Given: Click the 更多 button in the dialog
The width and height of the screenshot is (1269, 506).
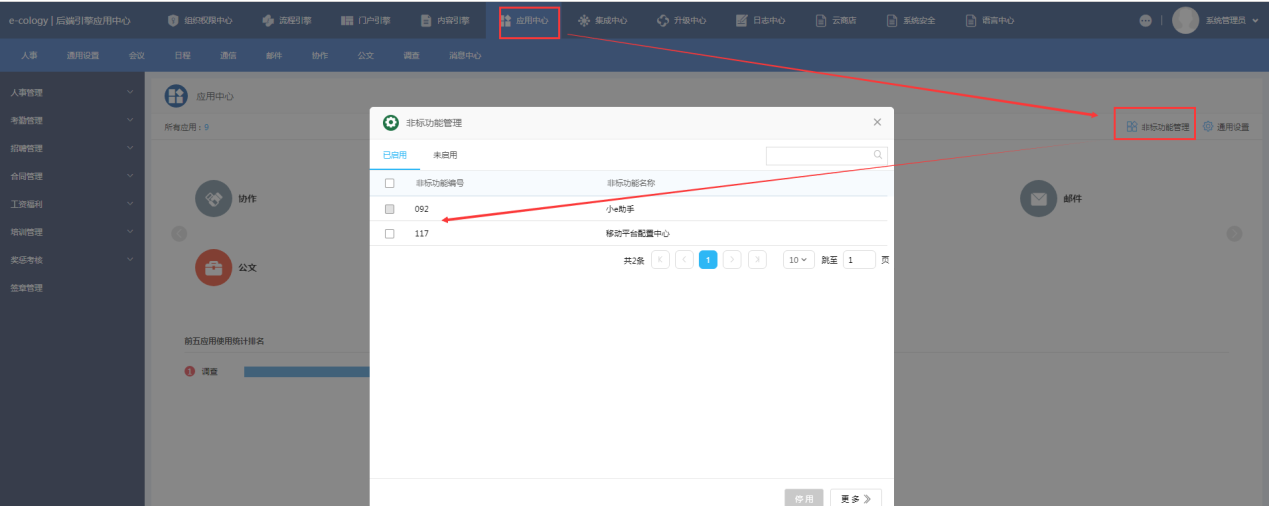Looking at the screenshot, I should [x=856, y=498].
